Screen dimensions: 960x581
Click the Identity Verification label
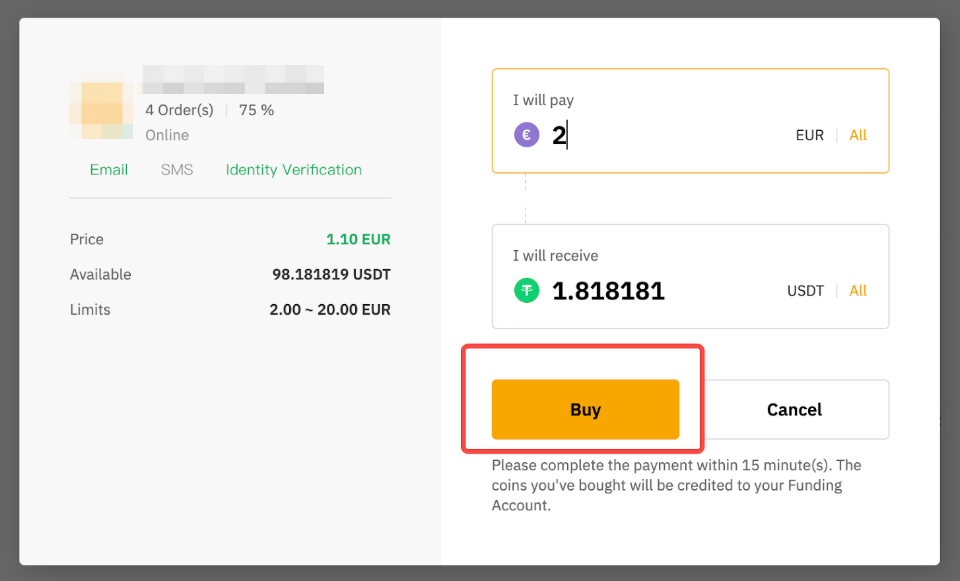pos(294,170)
